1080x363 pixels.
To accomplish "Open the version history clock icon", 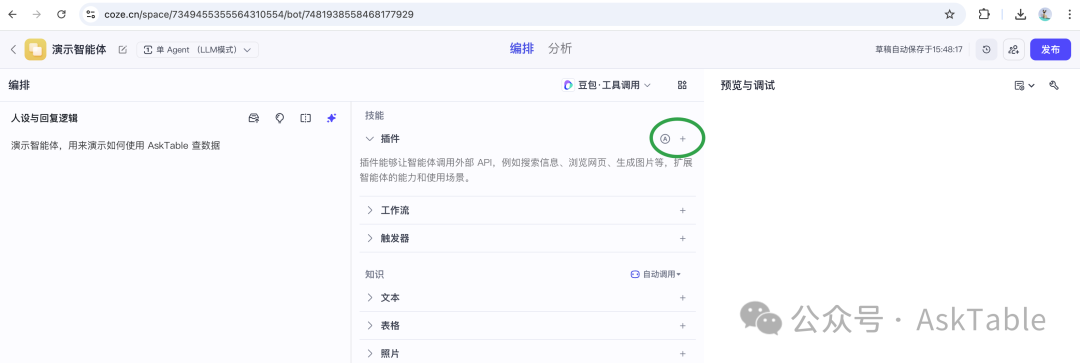I will click(x=986, y=50).
